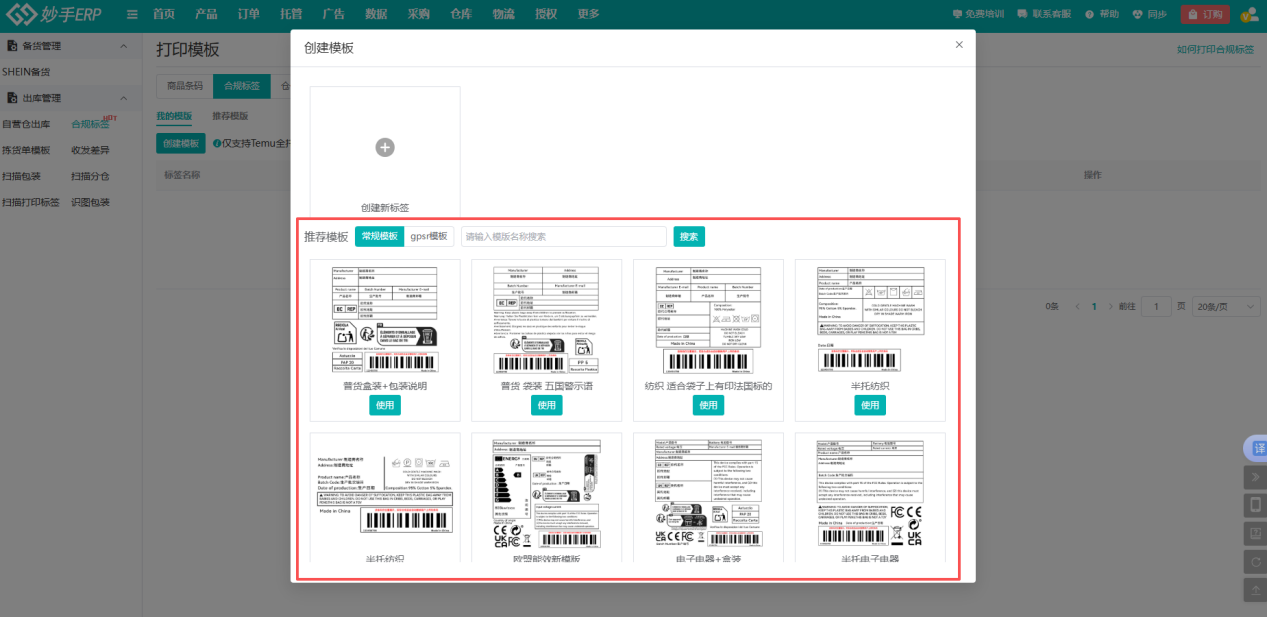Click 使用 under 普货盒装+包装说明 template
Viewport: 1267px width, 617px height.
coord(385,405)
